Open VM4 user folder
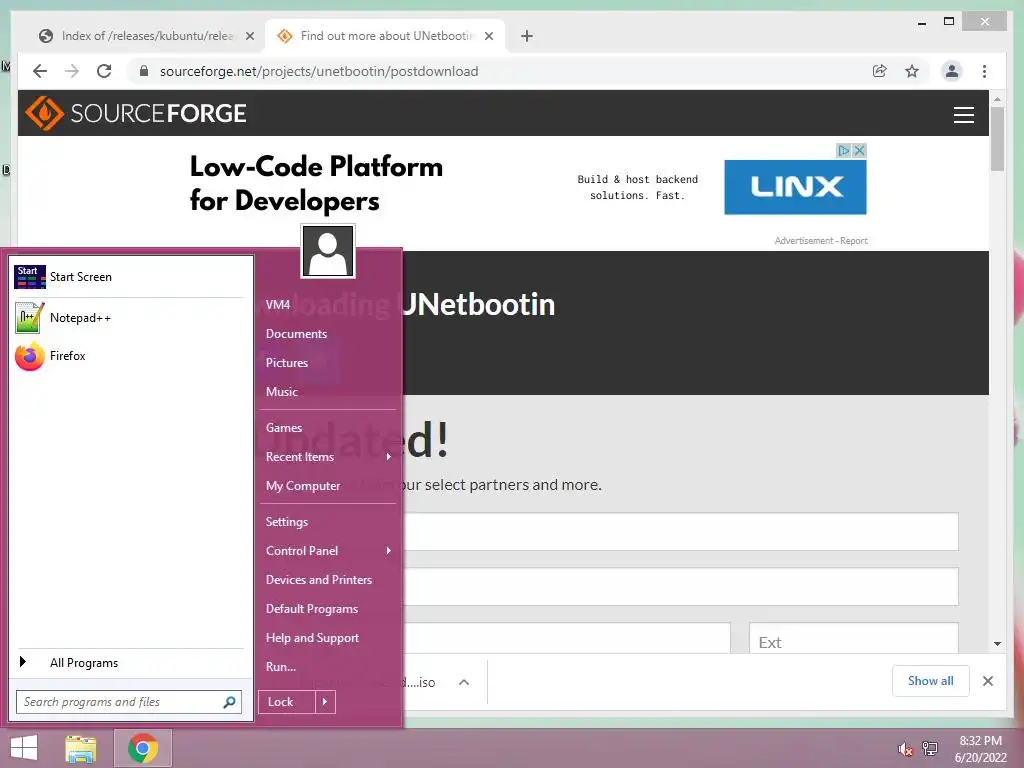1024x768 pixels. coord(328,305)
